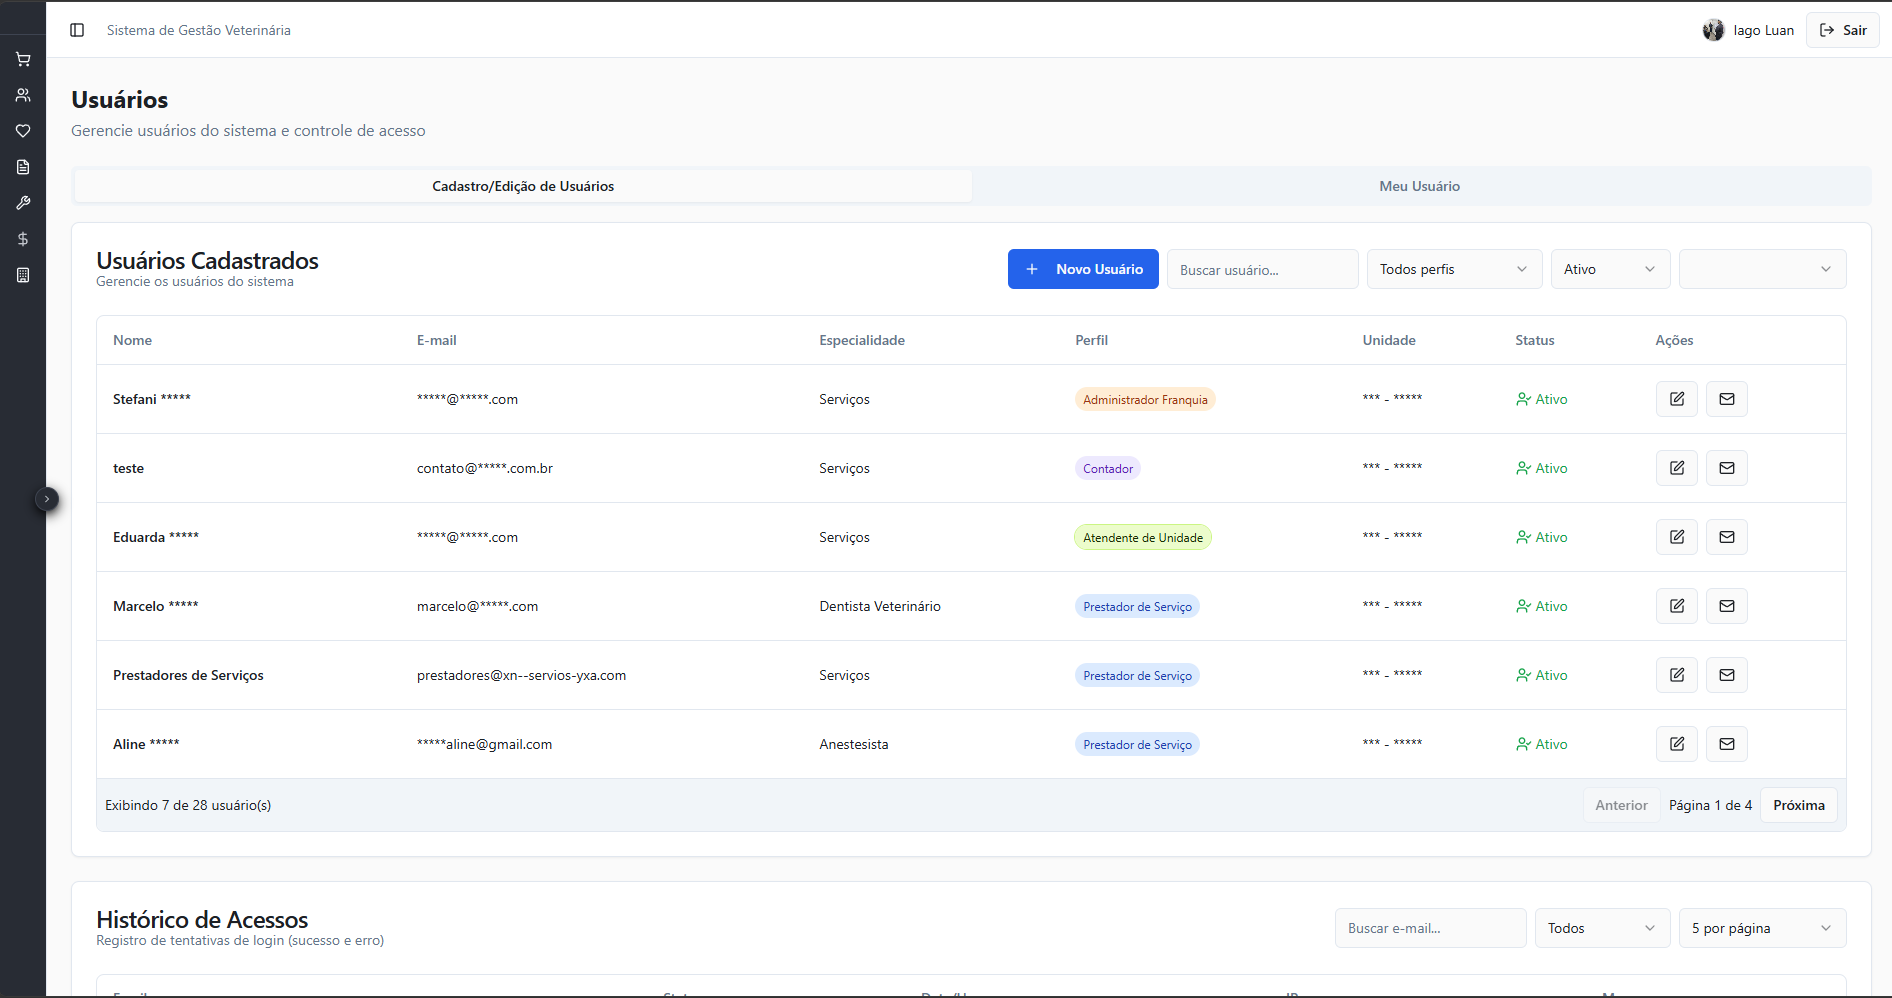Open the Todos dropdown in Histórico de Acessos
This screenshot has width=1892, height=998.
point(1603,928)
